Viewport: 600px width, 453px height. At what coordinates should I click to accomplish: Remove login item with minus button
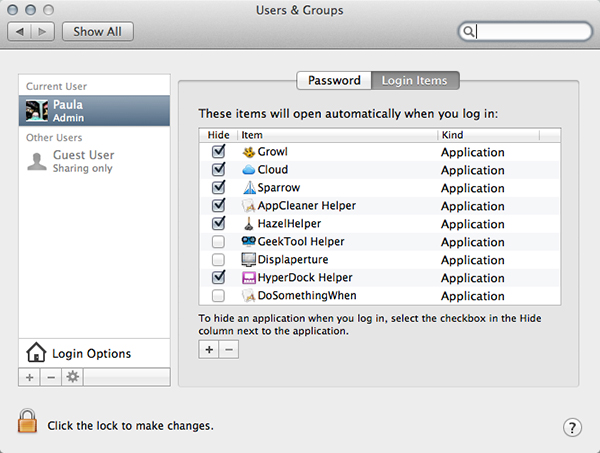[x=229, y=349]
